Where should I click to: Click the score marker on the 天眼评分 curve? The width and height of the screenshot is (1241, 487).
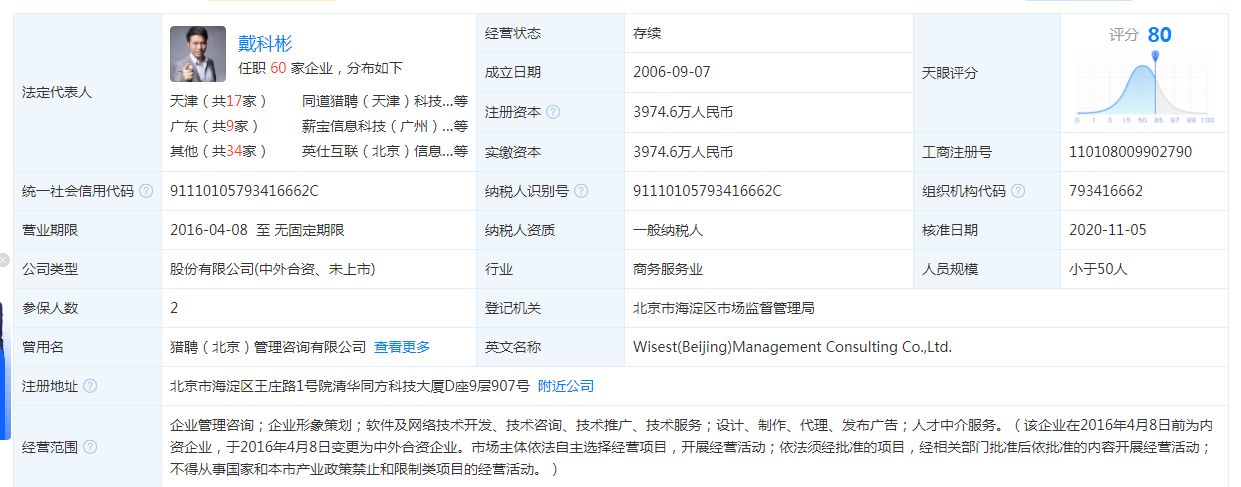[x=1156, y=57]
